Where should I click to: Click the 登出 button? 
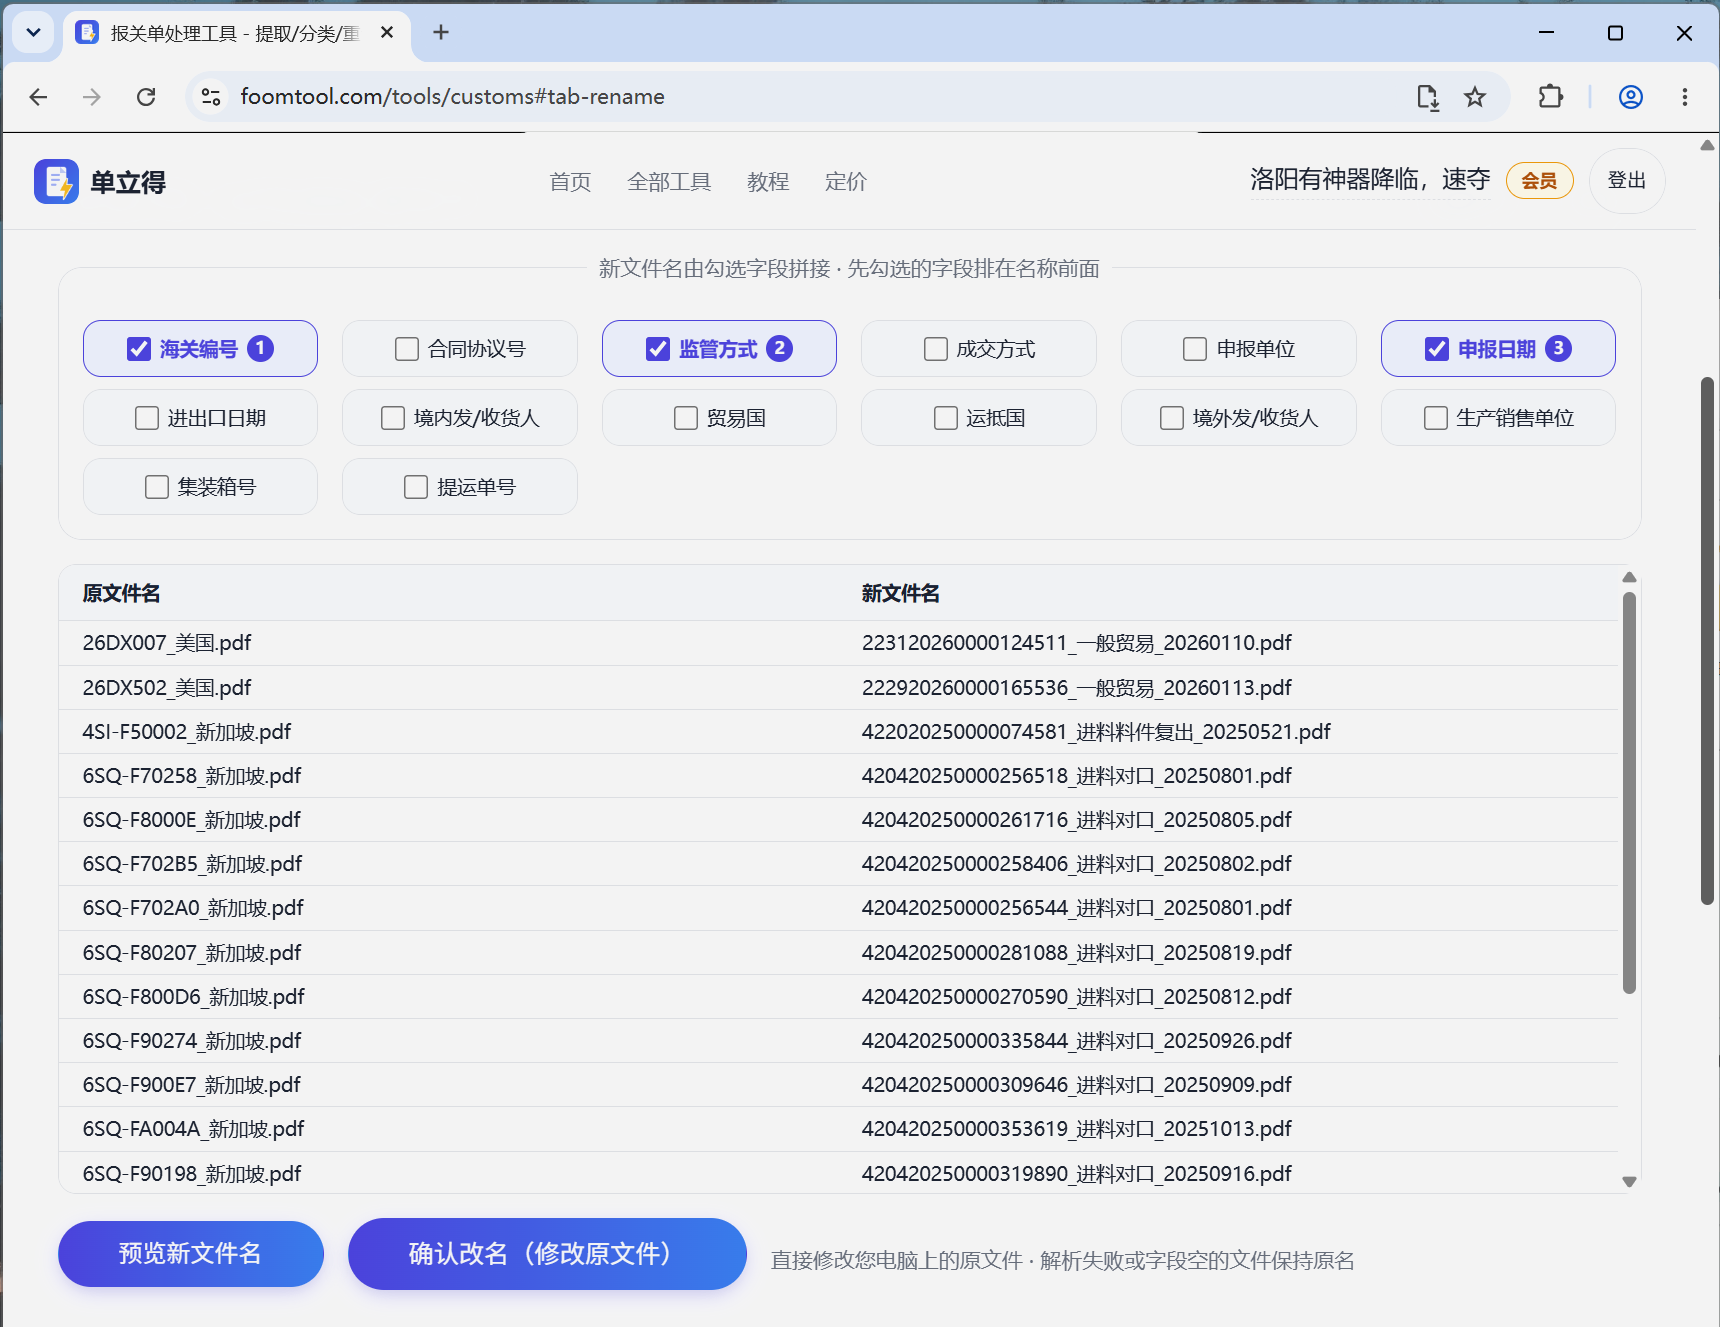click(x=1627, y=181)
